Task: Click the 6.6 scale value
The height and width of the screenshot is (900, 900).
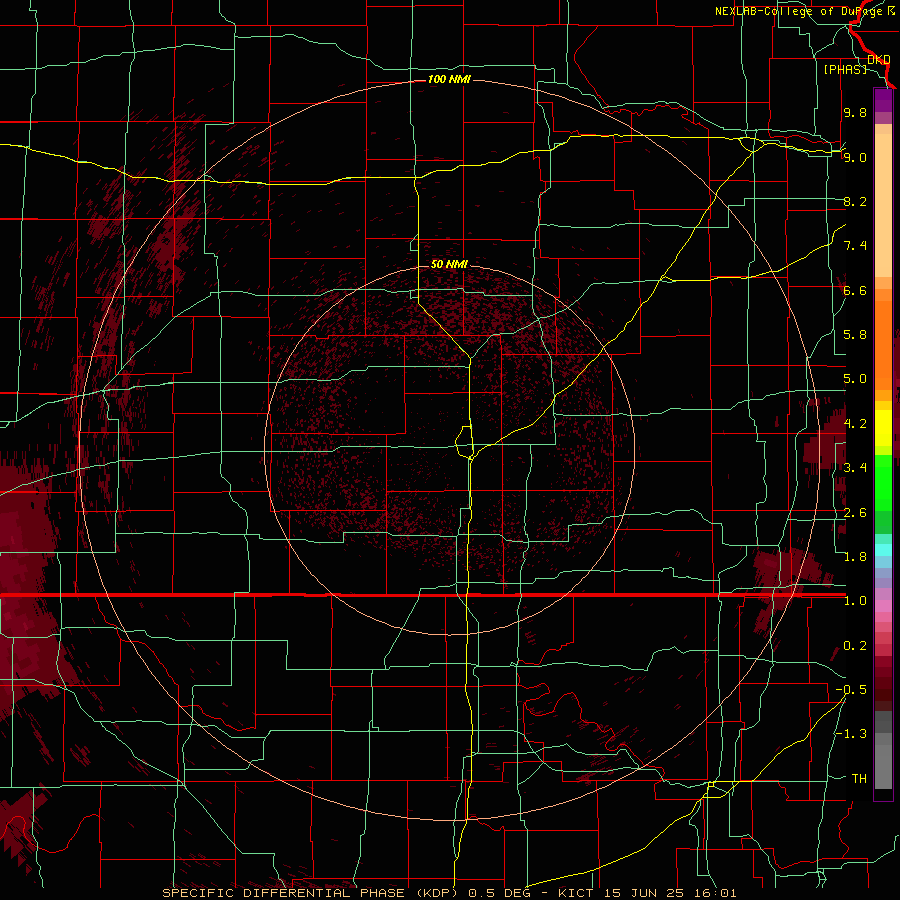Action: tap(855, 290)
